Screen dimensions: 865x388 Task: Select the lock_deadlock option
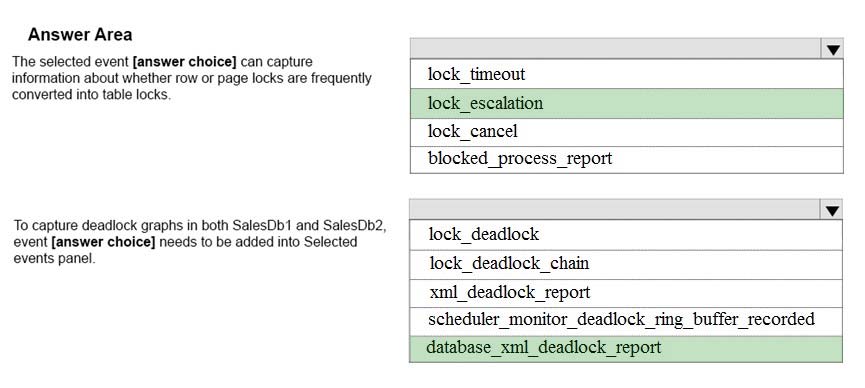click(626, 235)
